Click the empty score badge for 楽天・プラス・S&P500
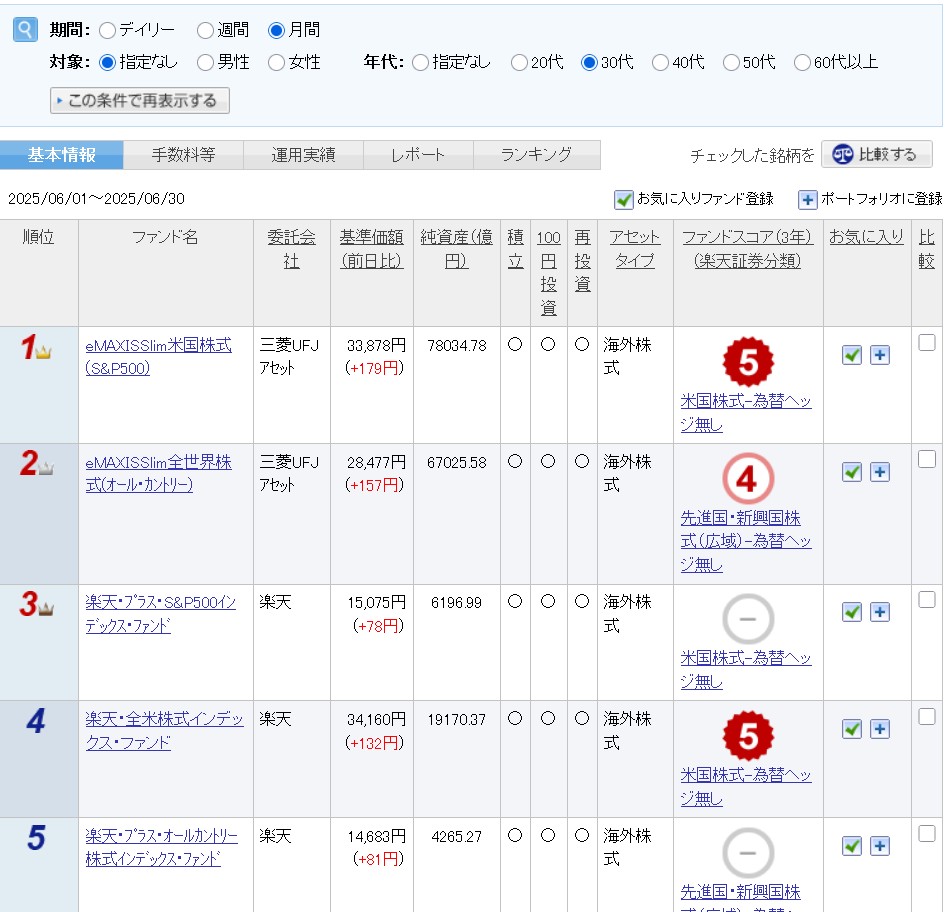This screenshot has height=912, width=946. point(748,619)
